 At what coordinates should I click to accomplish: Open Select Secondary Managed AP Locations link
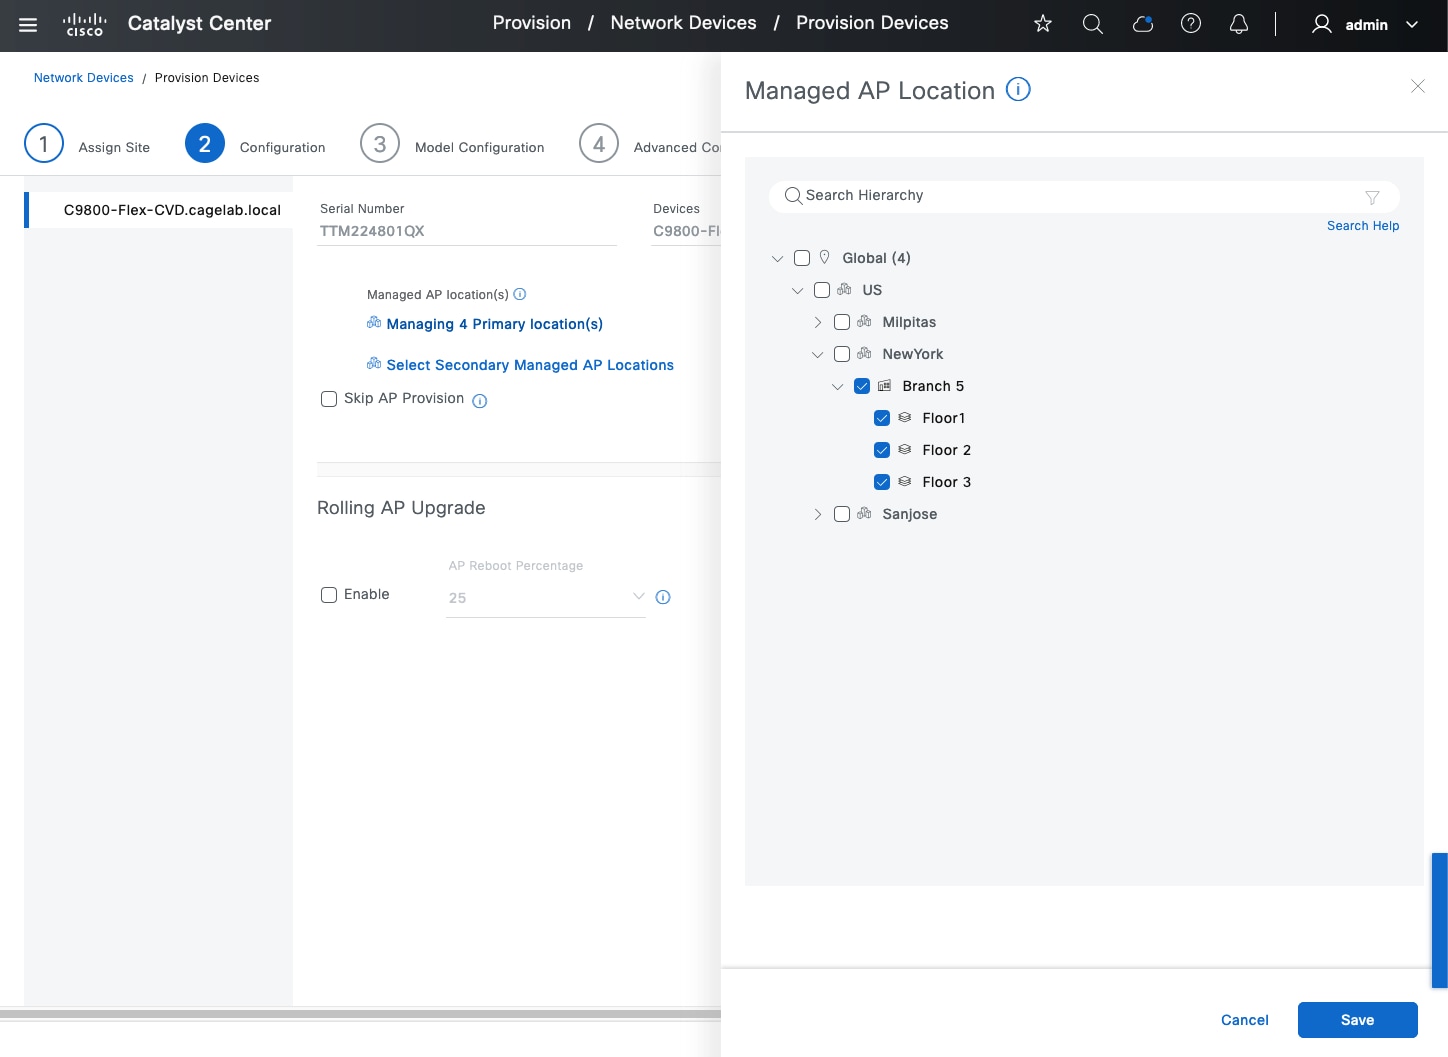tap(529, 365)
